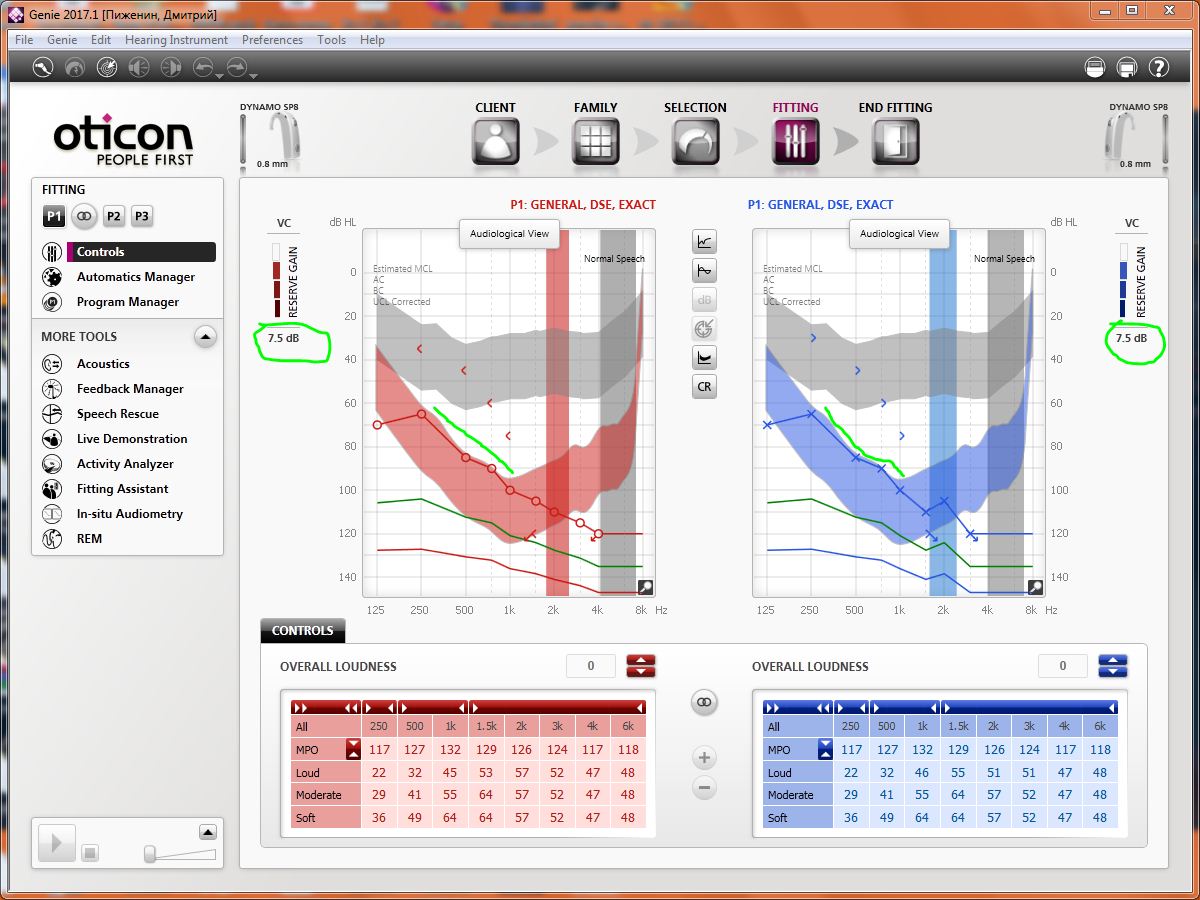Expand the red MPO row toggle arrow

(353, 749)
